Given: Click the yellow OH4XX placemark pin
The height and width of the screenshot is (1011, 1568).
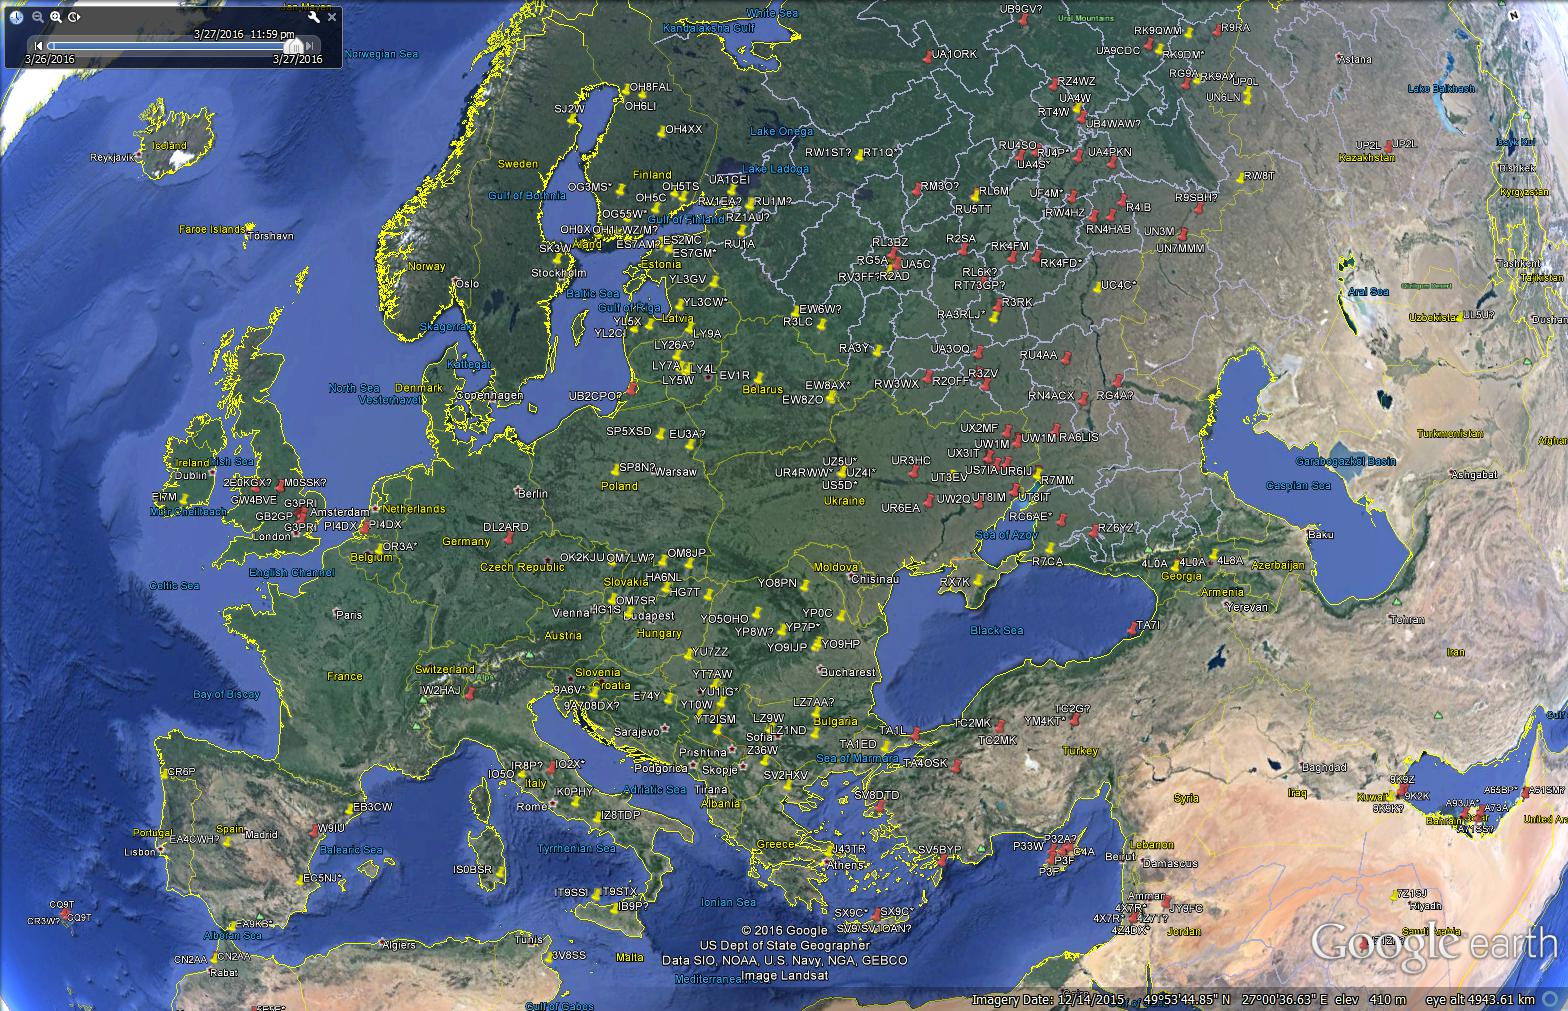Looking at the screenshot, I should [660, 132].
